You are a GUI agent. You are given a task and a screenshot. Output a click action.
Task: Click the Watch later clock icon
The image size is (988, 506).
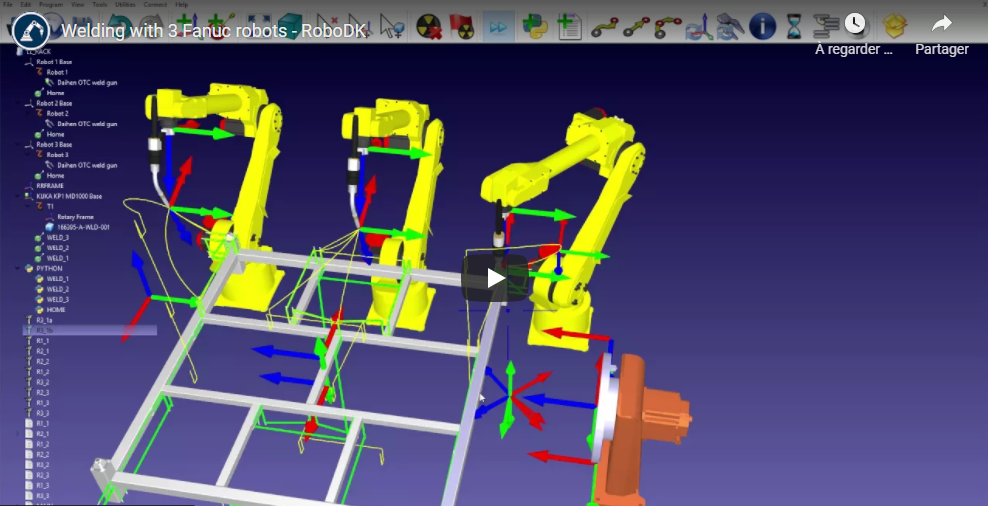[854, 24]
